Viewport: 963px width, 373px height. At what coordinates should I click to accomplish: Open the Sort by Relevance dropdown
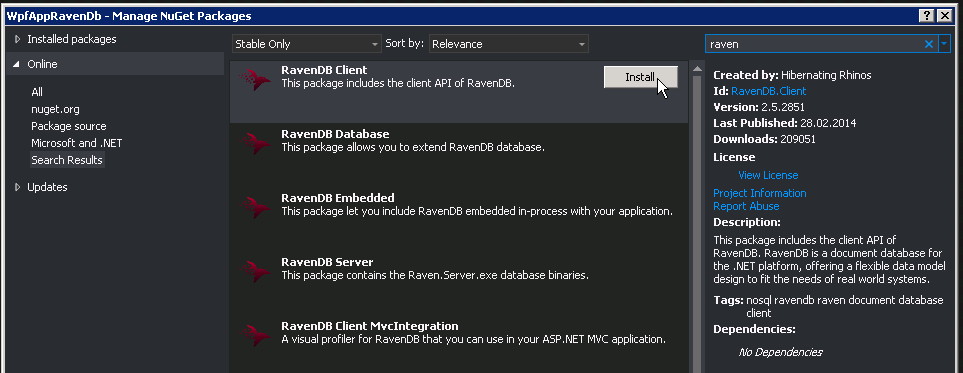click(x=509, y=44)
